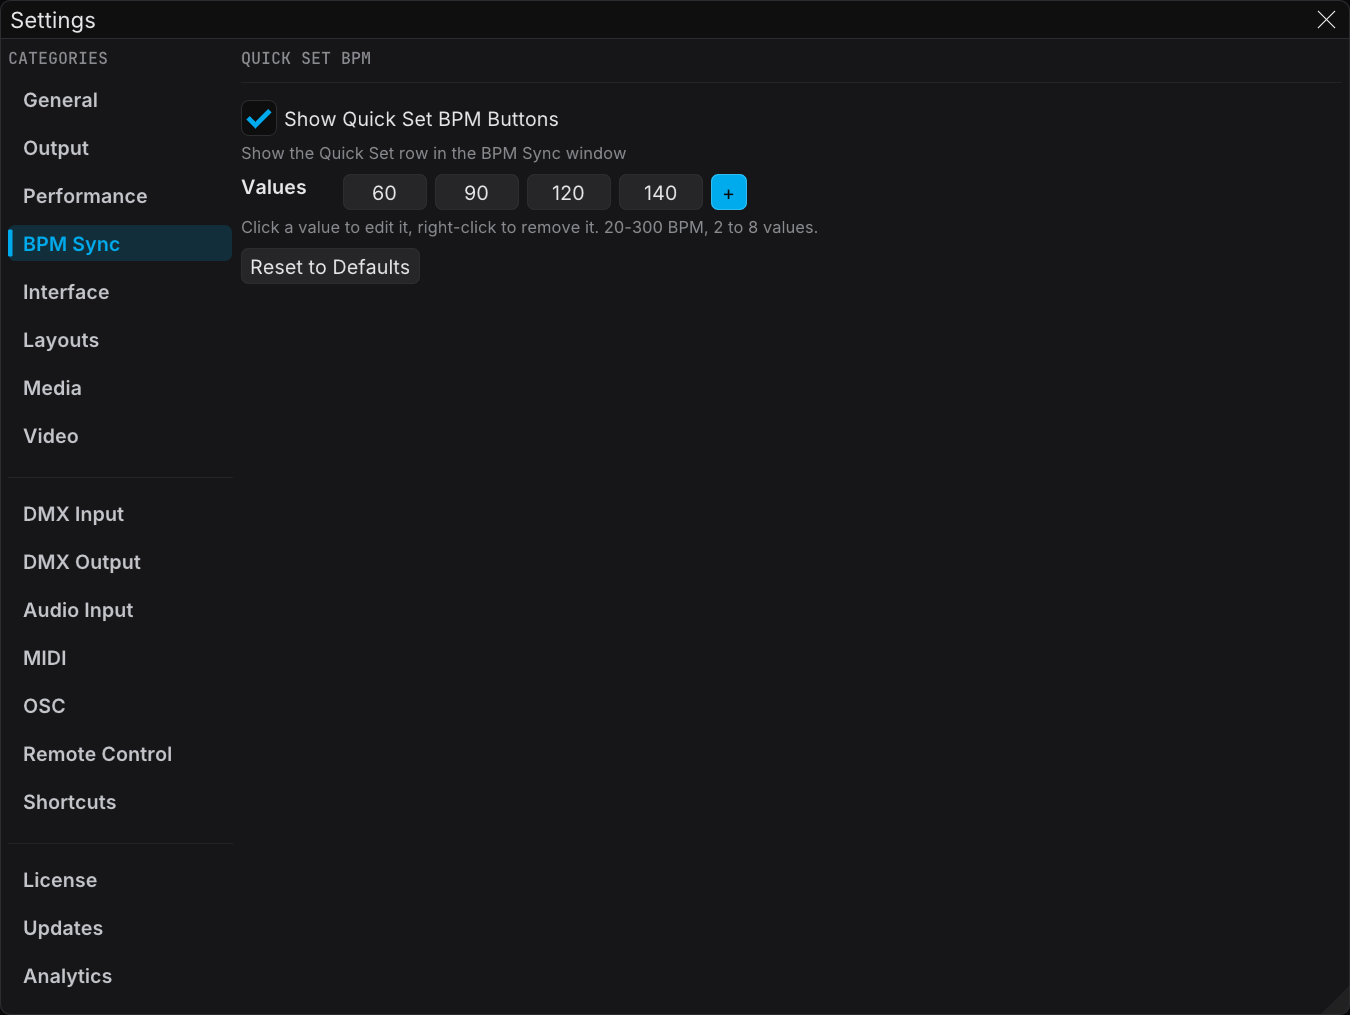Edit the 90 BPM value
The height and width of the screenshot is (1015, 1350).
477,192
